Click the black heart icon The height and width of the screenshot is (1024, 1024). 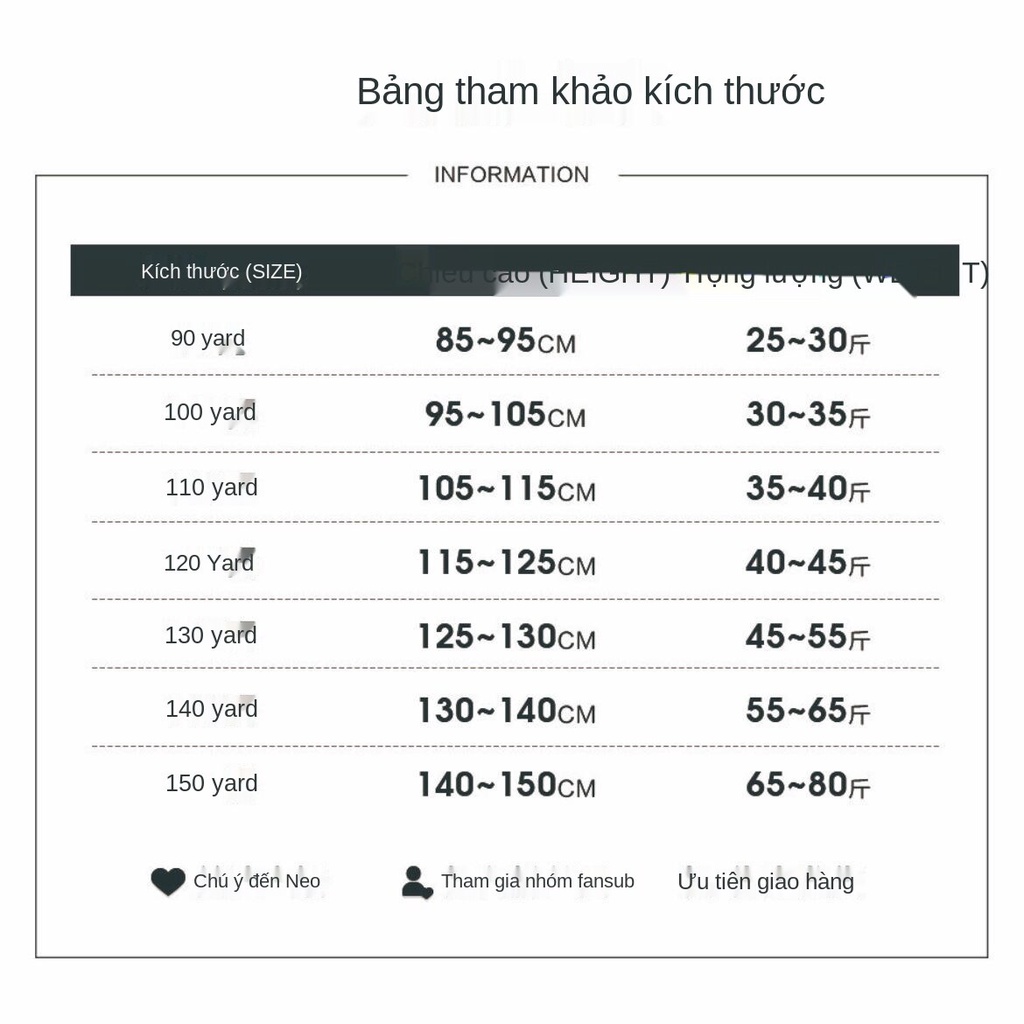click(168, 881)
